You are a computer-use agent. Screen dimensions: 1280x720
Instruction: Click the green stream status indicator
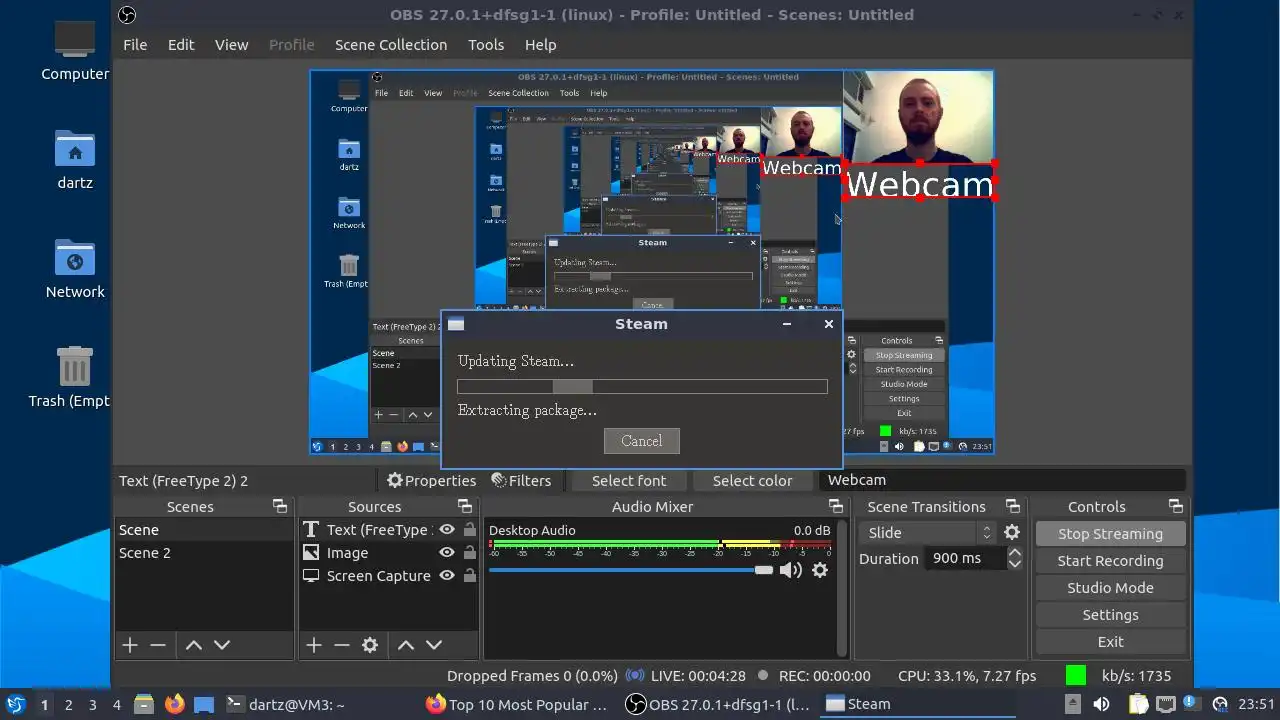1076,676
